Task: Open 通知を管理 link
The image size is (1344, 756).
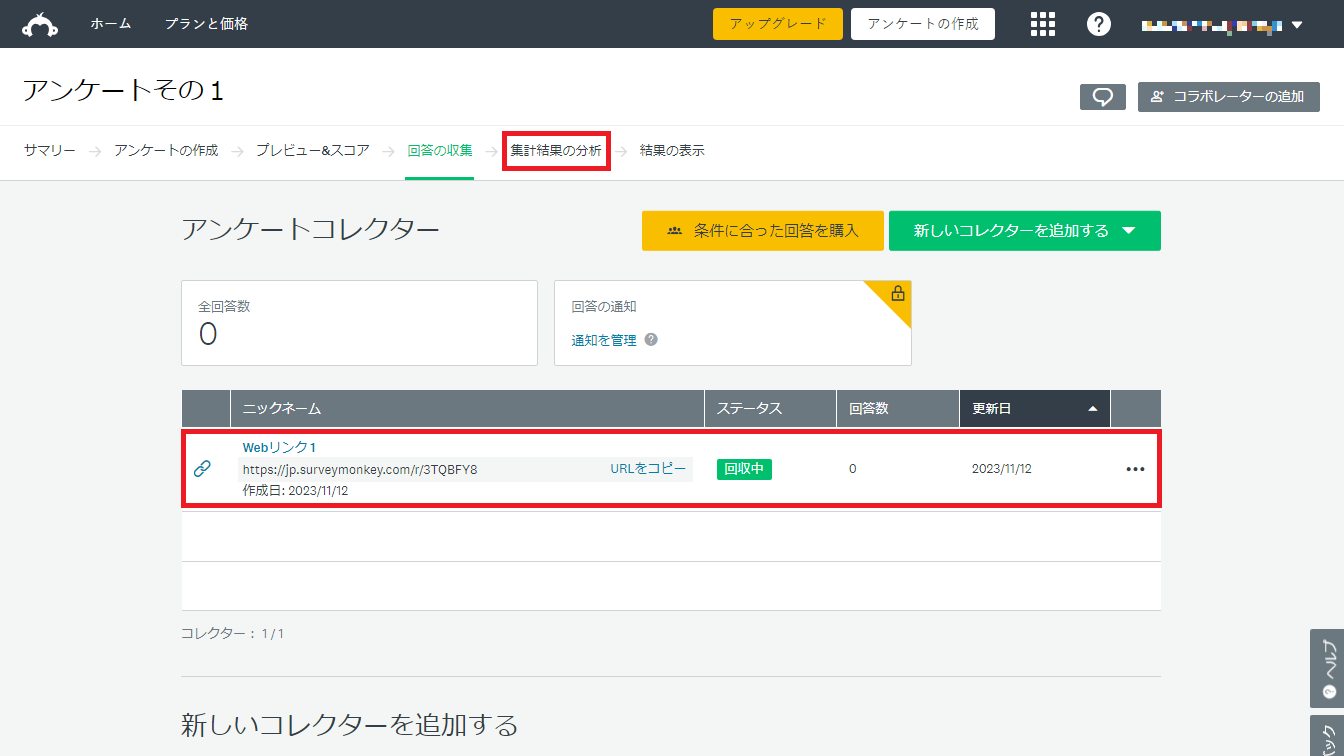Action: click(x=604, y=340)
